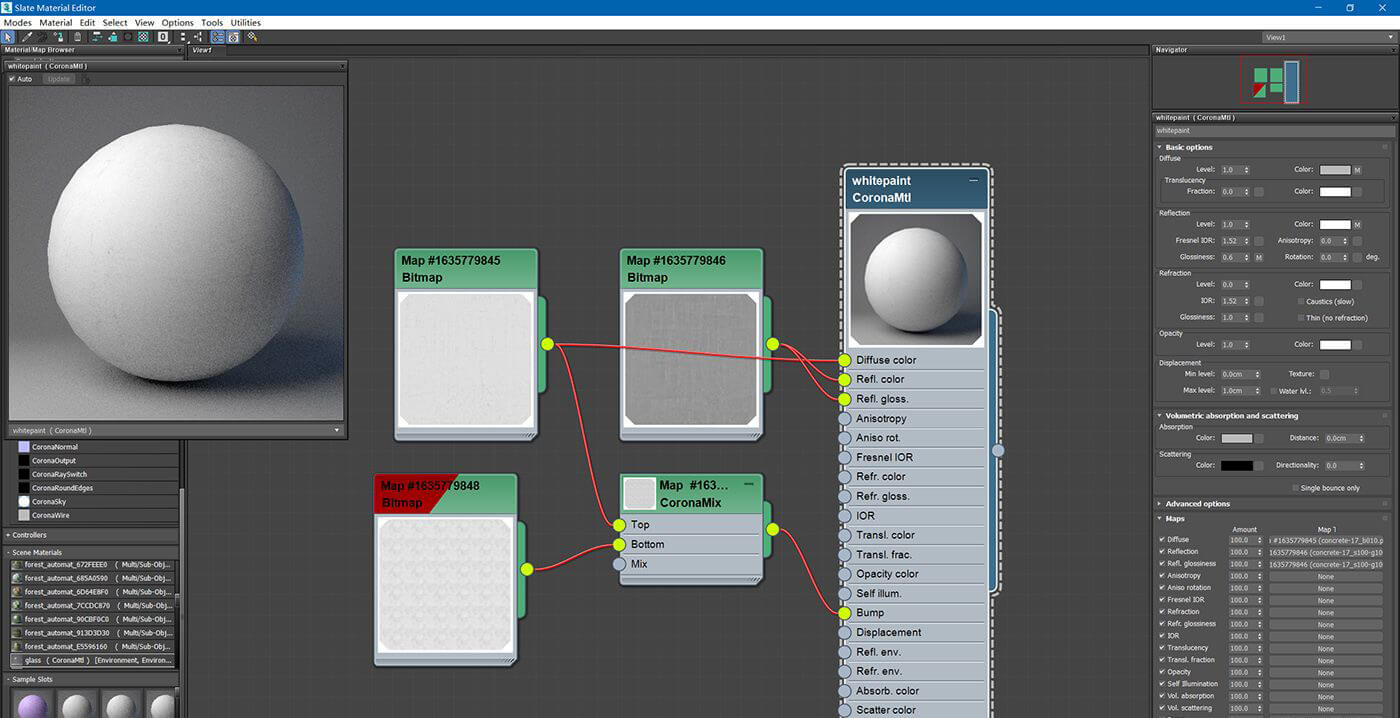
Task: Click Assign Material to Selection icon
Action: (x=59, y=37)
